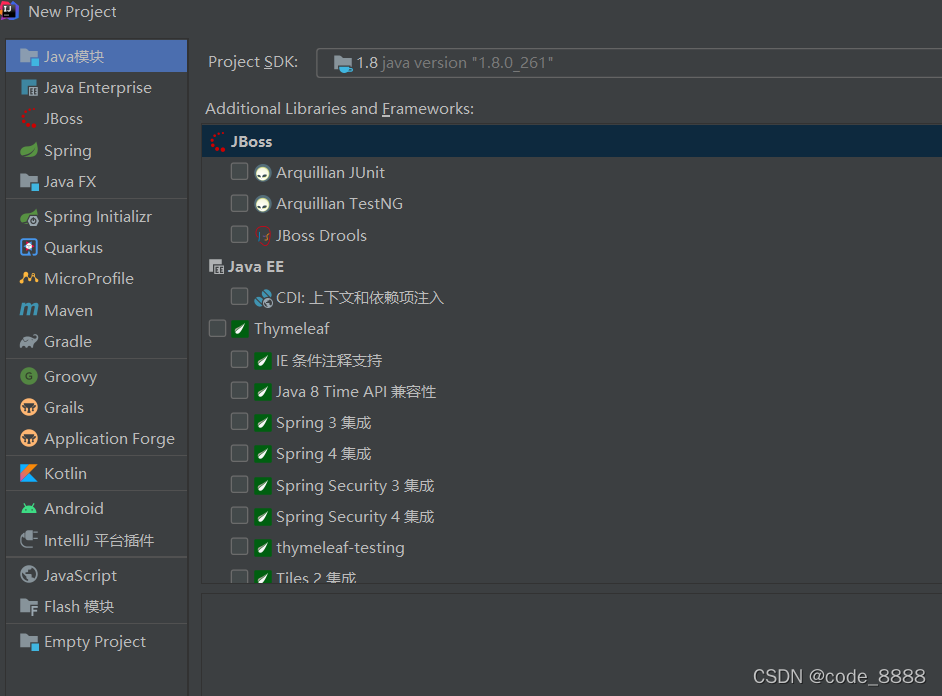
Task: Click the Empty Project folder icon
Action: [29, 641]
